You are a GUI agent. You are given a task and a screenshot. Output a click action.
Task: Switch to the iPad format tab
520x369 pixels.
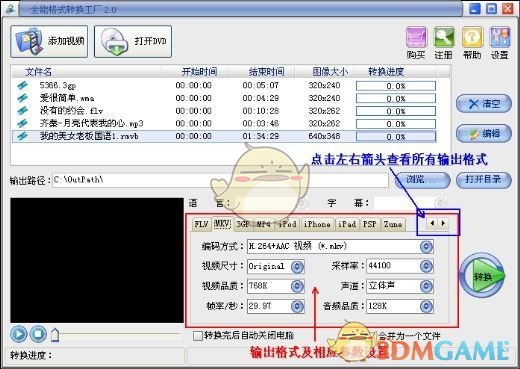pyautogui.click(x=347, y=224)
